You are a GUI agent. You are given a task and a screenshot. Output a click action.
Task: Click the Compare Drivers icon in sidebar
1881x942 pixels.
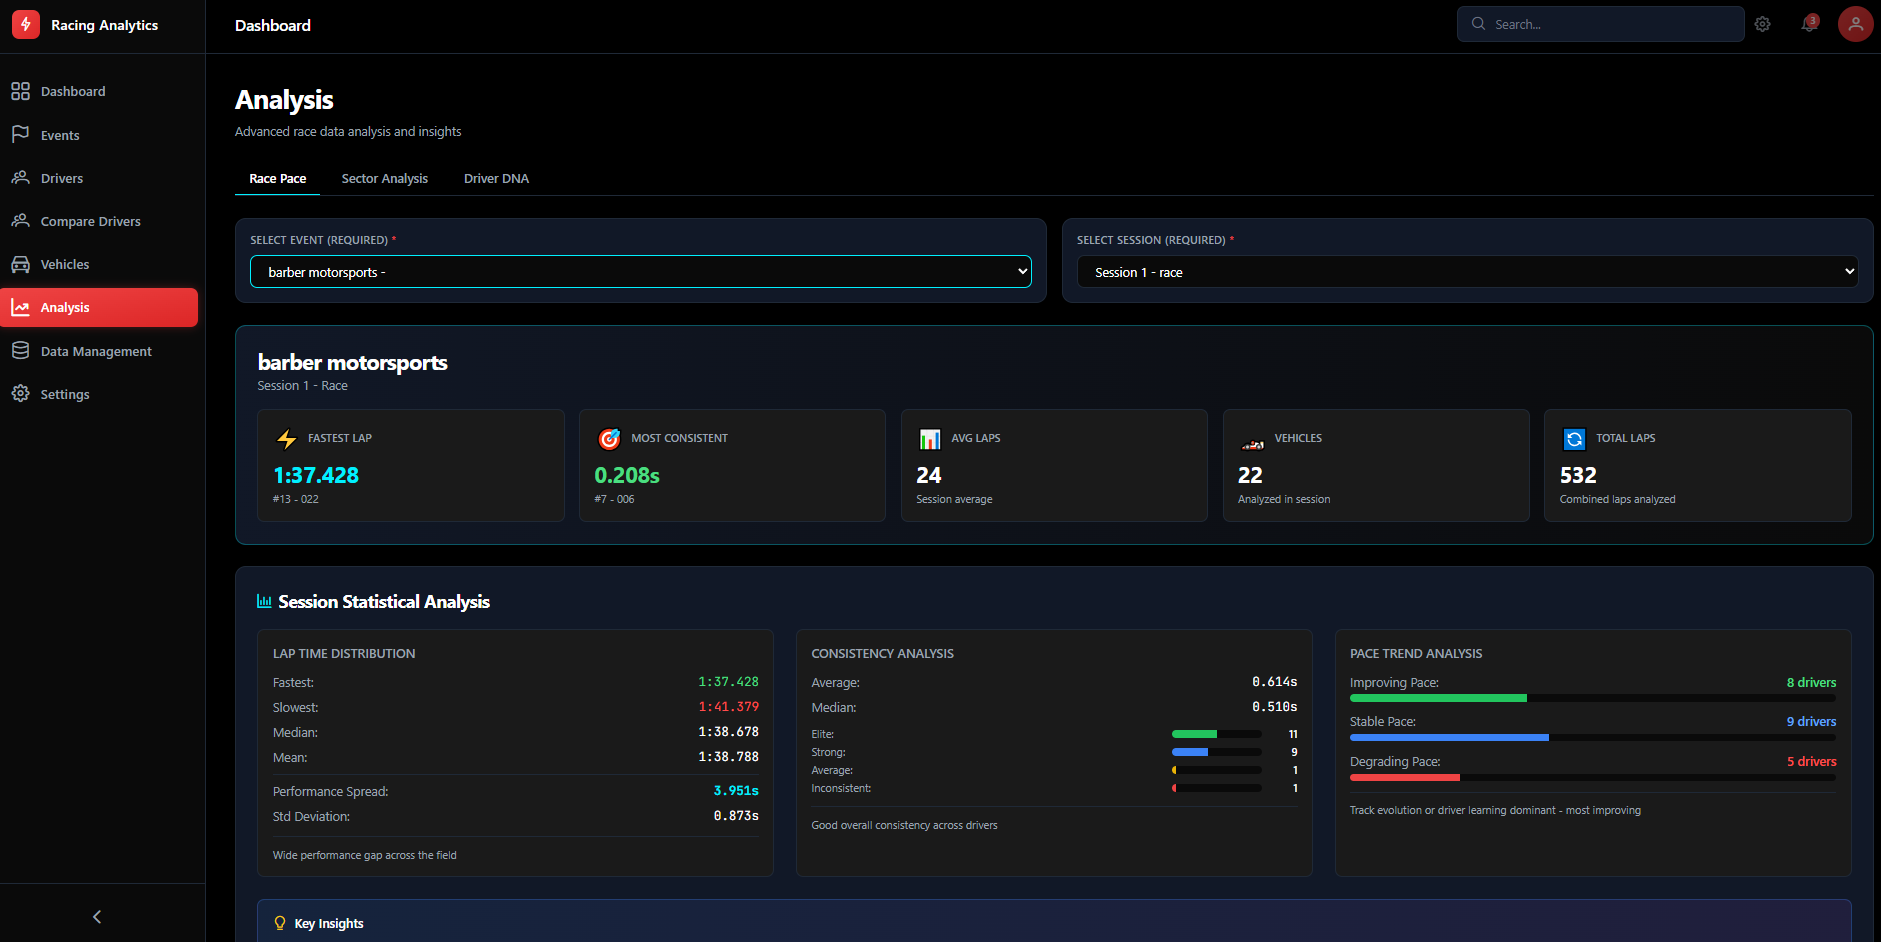click(x=20, y=221)
